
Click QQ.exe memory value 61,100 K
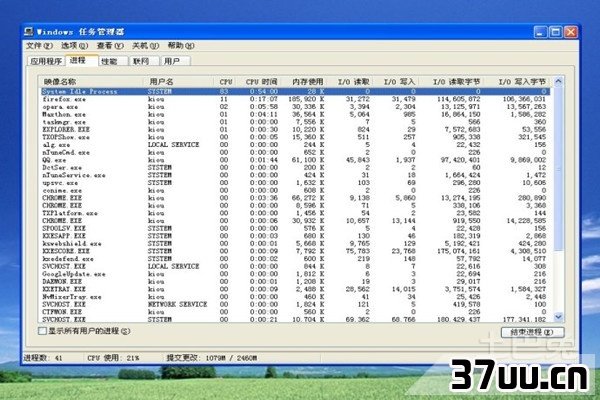coord(308,160)
